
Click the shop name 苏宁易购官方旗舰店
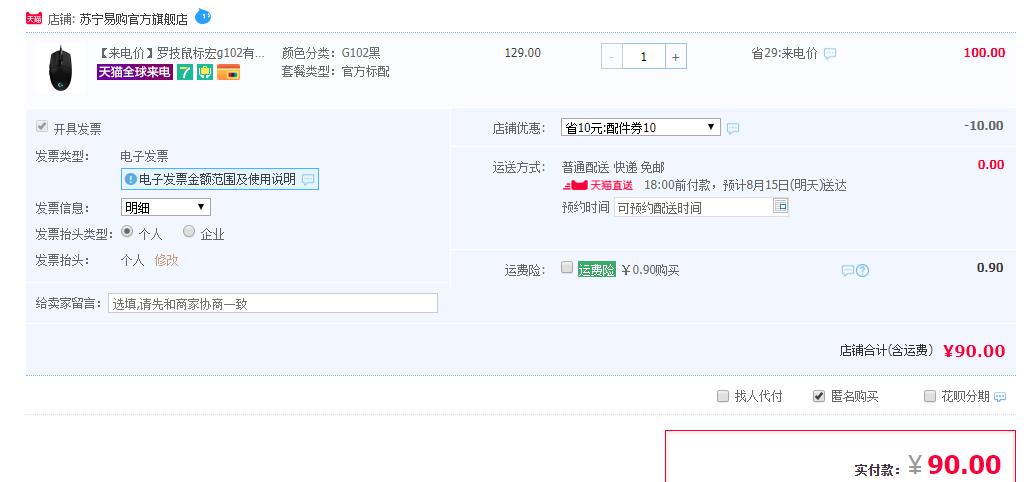coord(133,19)
